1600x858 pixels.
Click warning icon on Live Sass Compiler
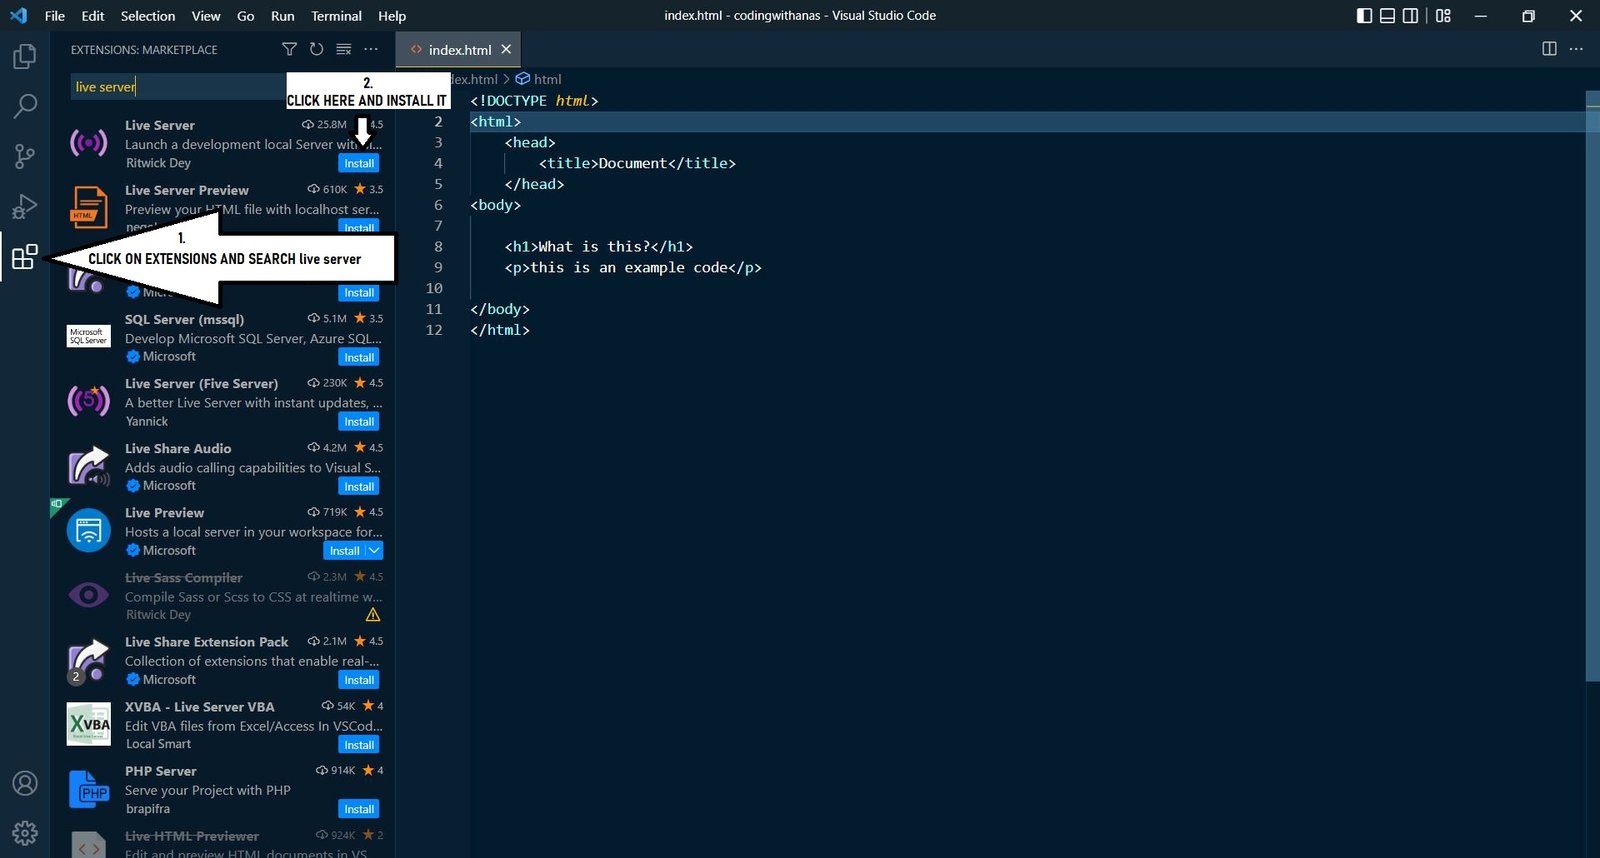[373, 615]
